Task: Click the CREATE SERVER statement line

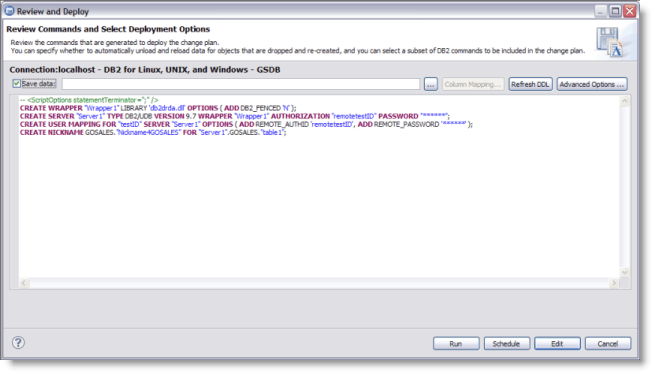Action: [x=235, y=116]
